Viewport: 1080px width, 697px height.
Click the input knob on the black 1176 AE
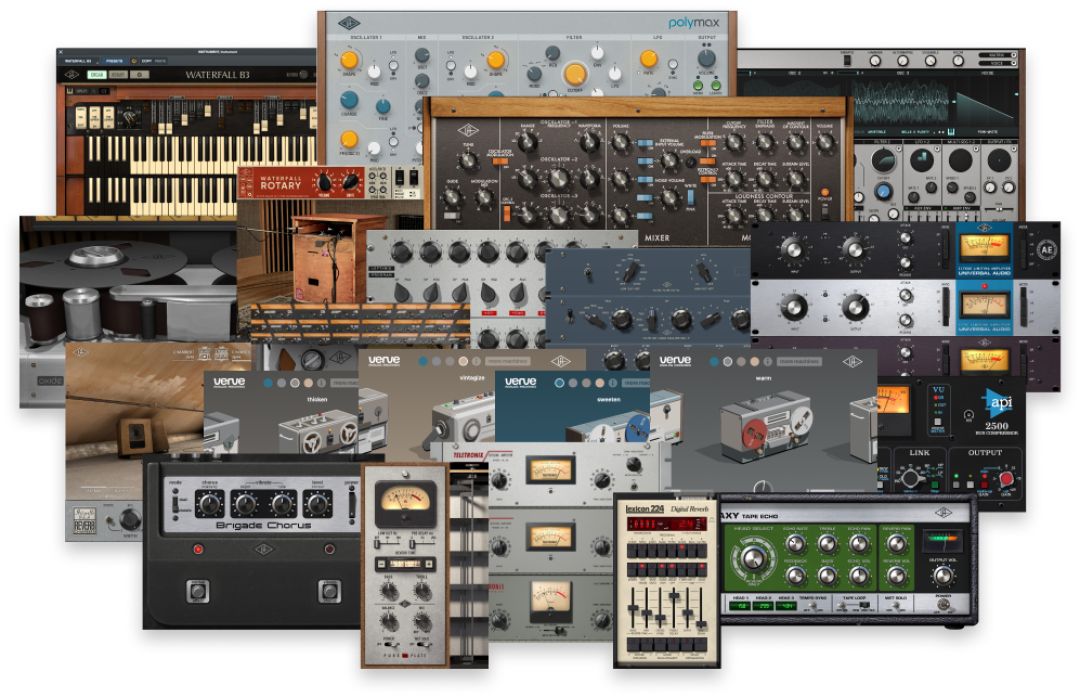(x=793, y=249)
